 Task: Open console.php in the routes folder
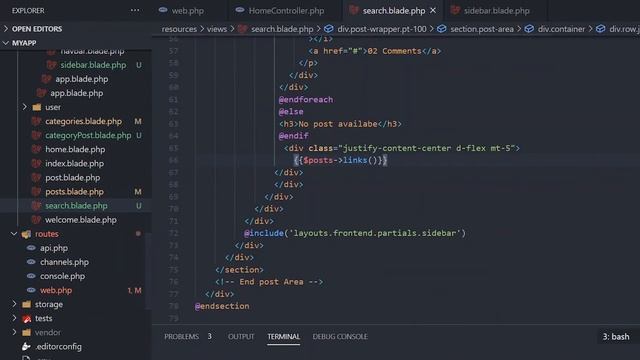[62, 276]
